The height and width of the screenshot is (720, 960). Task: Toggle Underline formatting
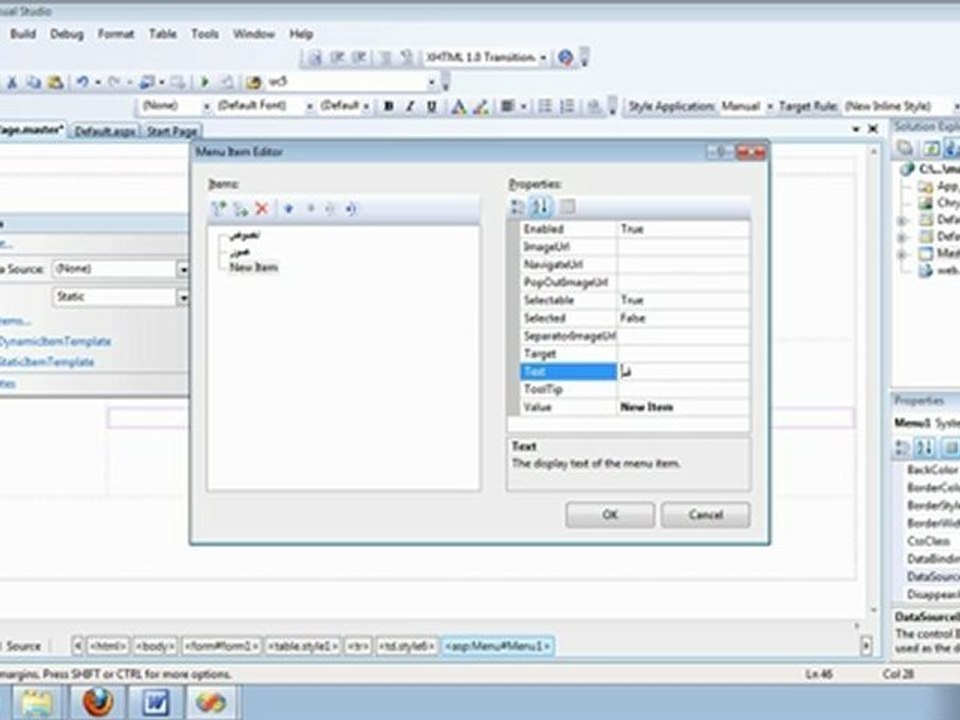432,107
